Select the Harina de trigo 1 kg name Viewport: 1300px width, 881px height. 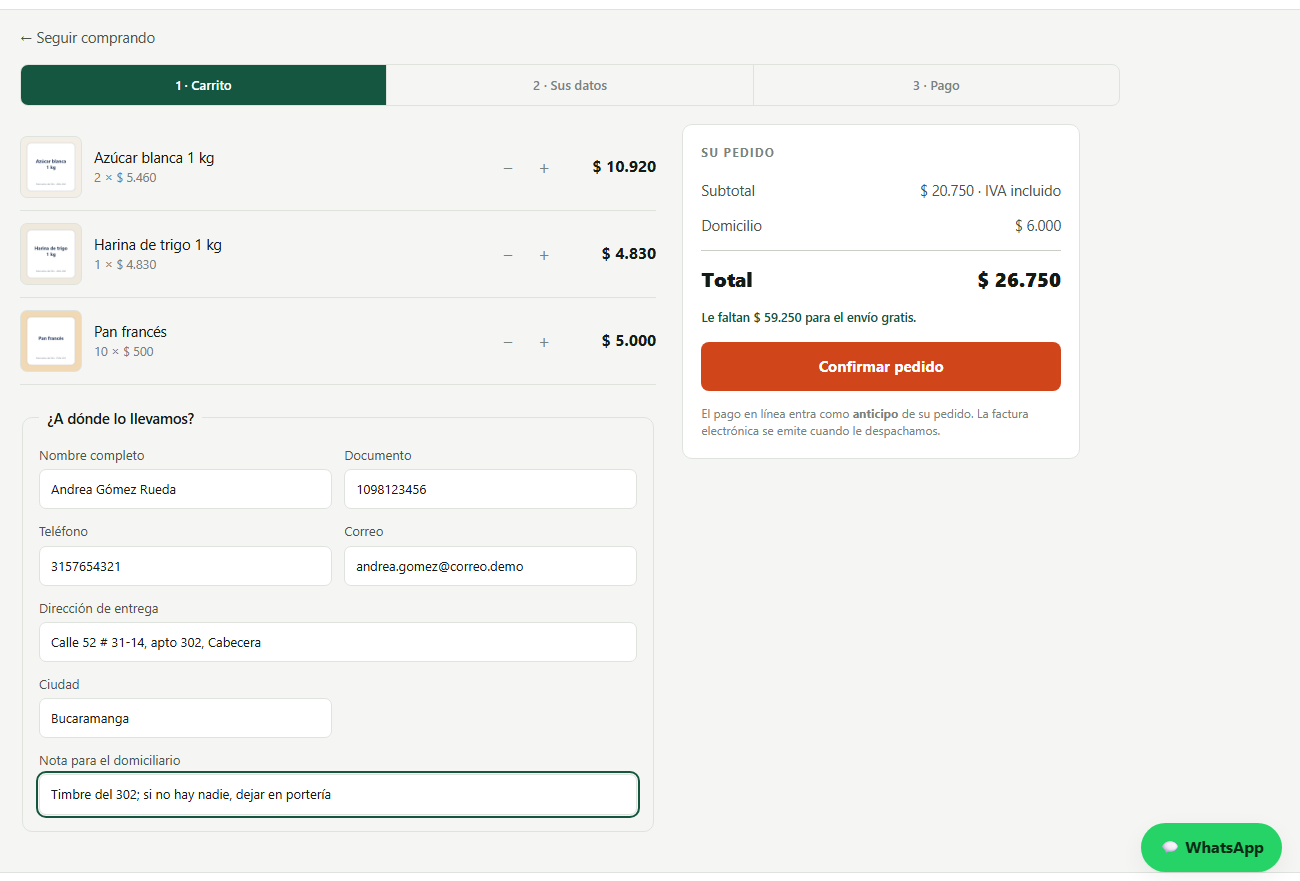pos(158,245)
